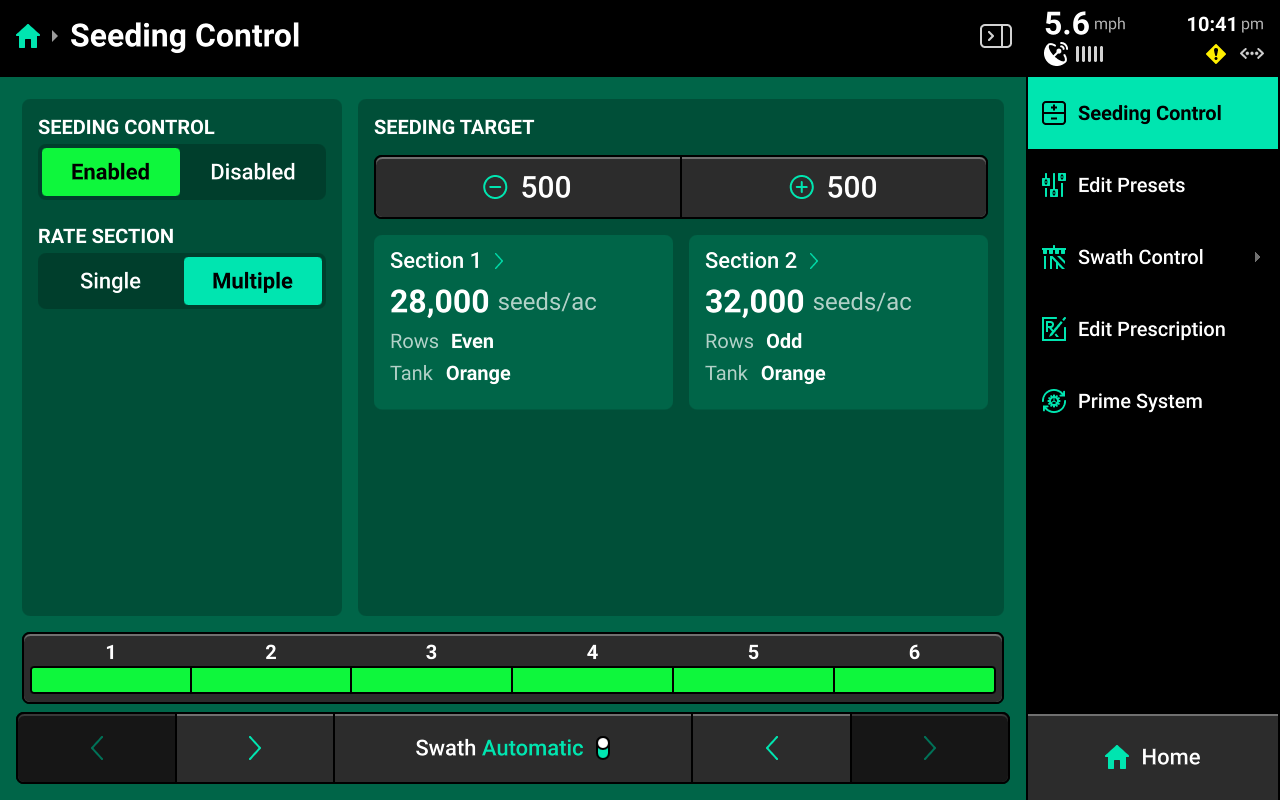Open the yellow warning alert icon
This screenshot has height=800, width=1280.
tap(1216, 54)
